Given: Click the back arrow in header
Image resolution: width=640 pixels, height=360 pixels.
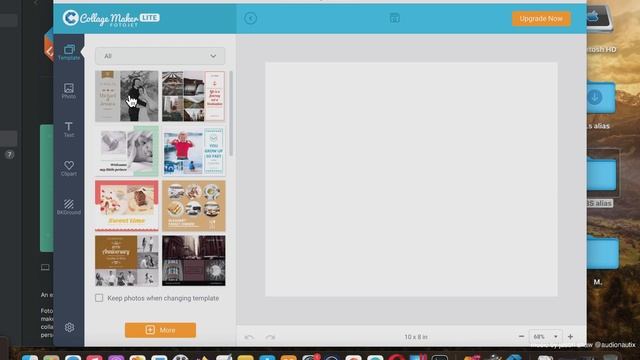Looking at the screenshot, I should (251, 18).
